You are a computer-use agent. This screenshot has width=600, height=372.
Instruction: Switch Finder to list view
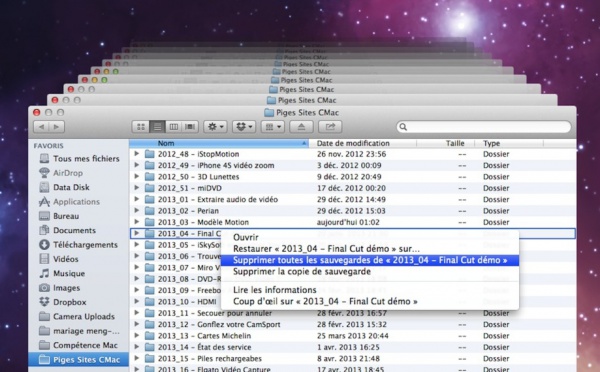(x=157, y=127)
